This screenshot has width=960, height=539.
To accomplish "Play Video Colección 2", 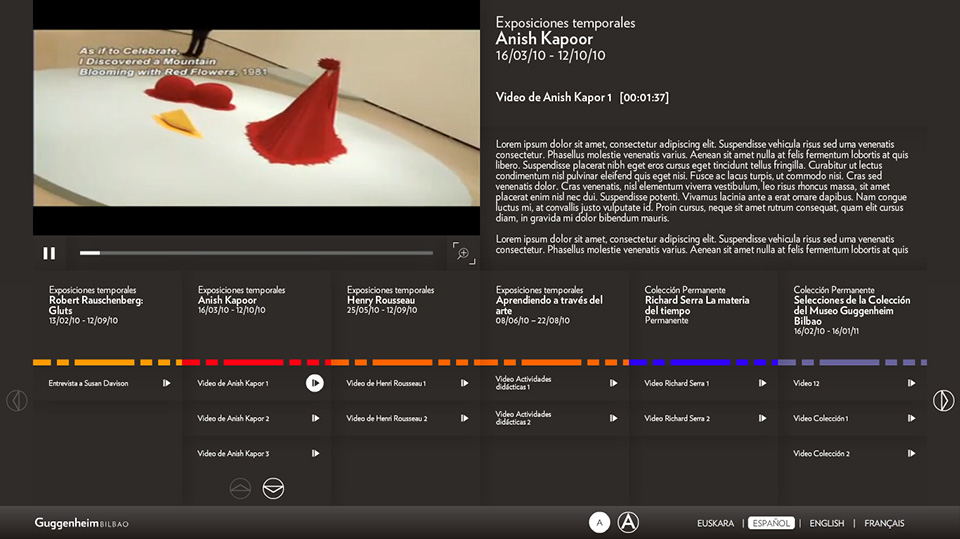I will click(x=912, y=454).
